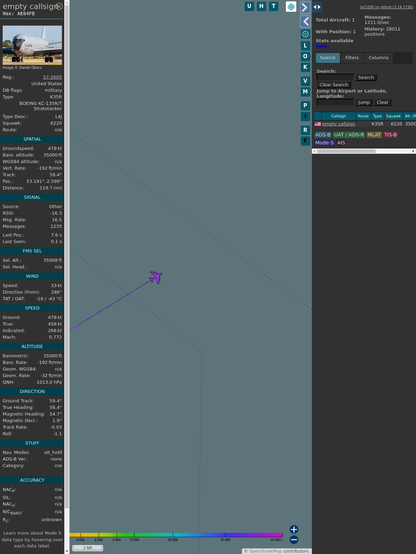The height and width of the screenshot is (554, 416).
Task: Toggle the R map option button
Action: [305, 130]
